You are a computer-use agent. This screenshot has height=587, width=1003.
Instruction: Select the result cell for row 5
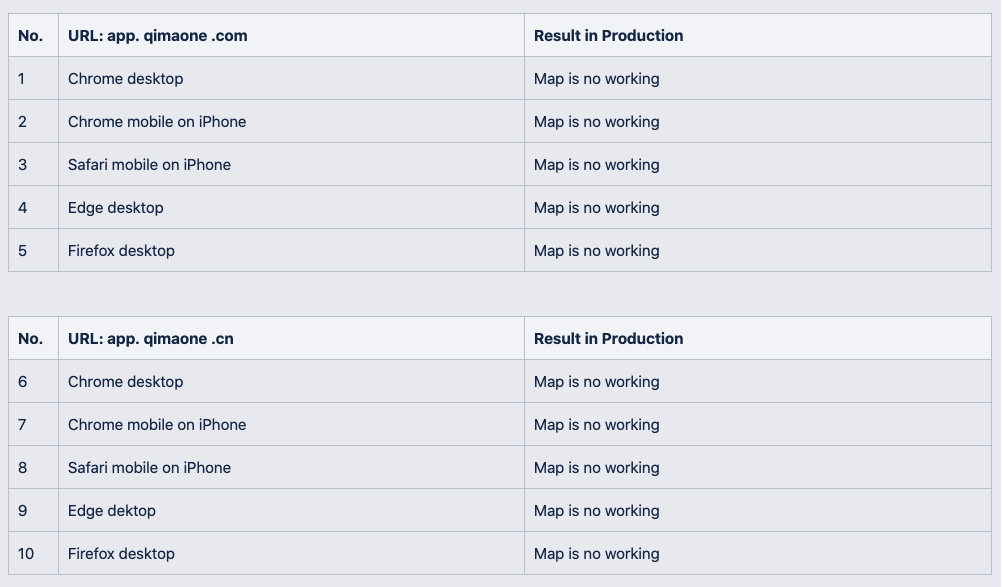[597, 251]
